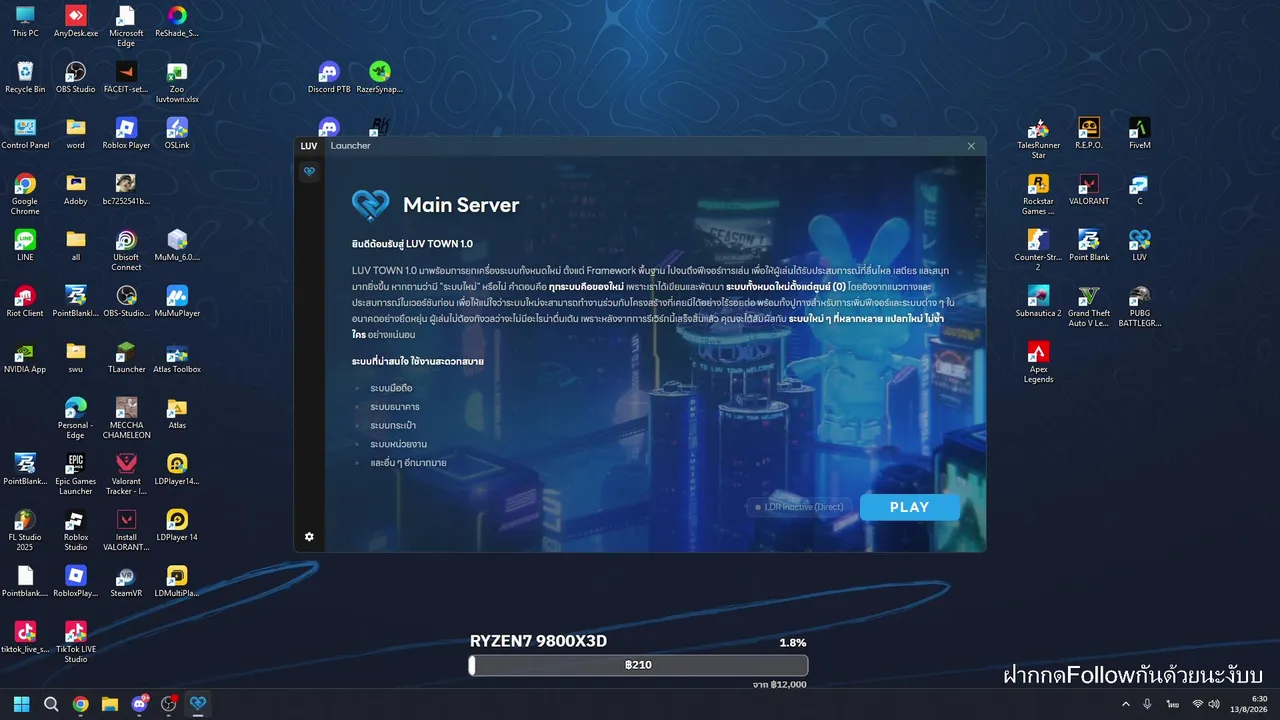Viewport: 1280px width, 720px height.
Task: Select the Zoo luvtown.xlsx file
Action: (x=177, y=82)
